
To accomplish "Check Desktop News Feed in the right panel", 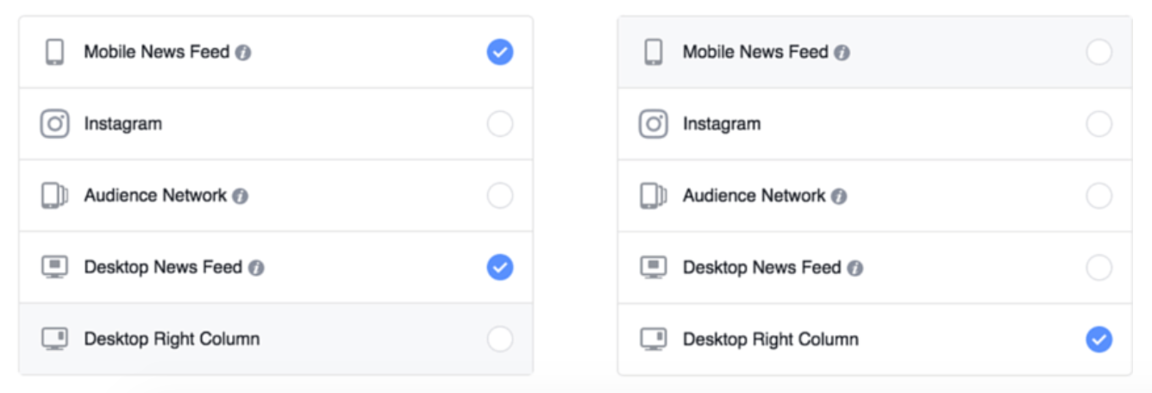I will click(x=1099, y=267).
